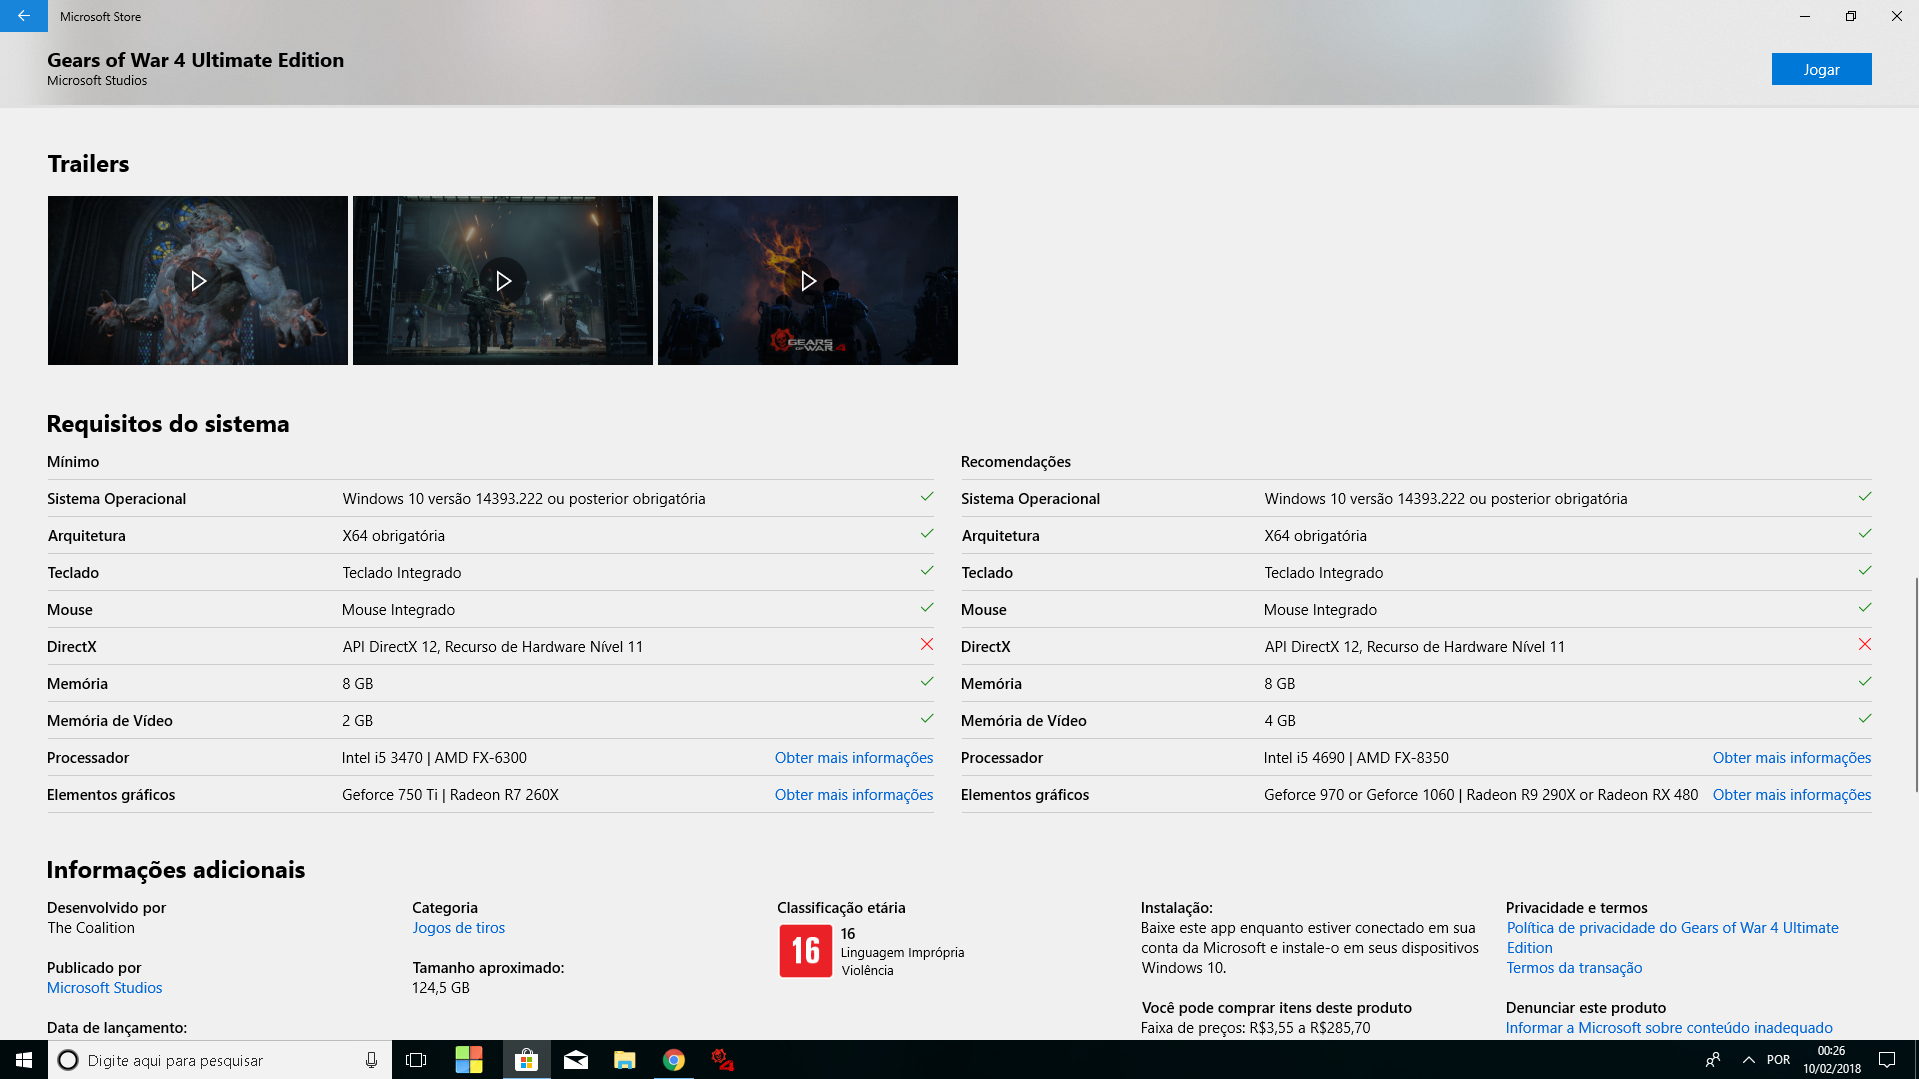Screen dimensions: 1919x1079
Task: Open Elementos gráficos more info link under Mínimo
Action: [854, 795]
